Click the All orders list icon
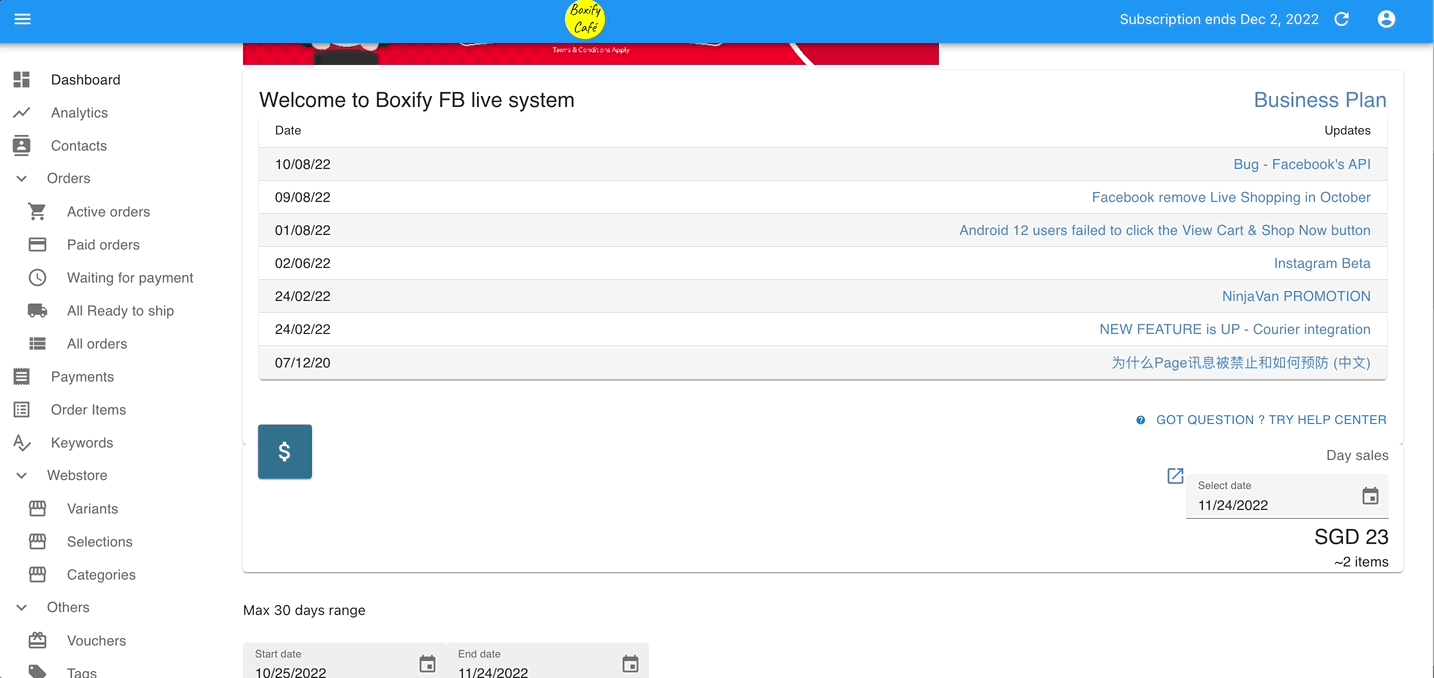 click(38, 344)
